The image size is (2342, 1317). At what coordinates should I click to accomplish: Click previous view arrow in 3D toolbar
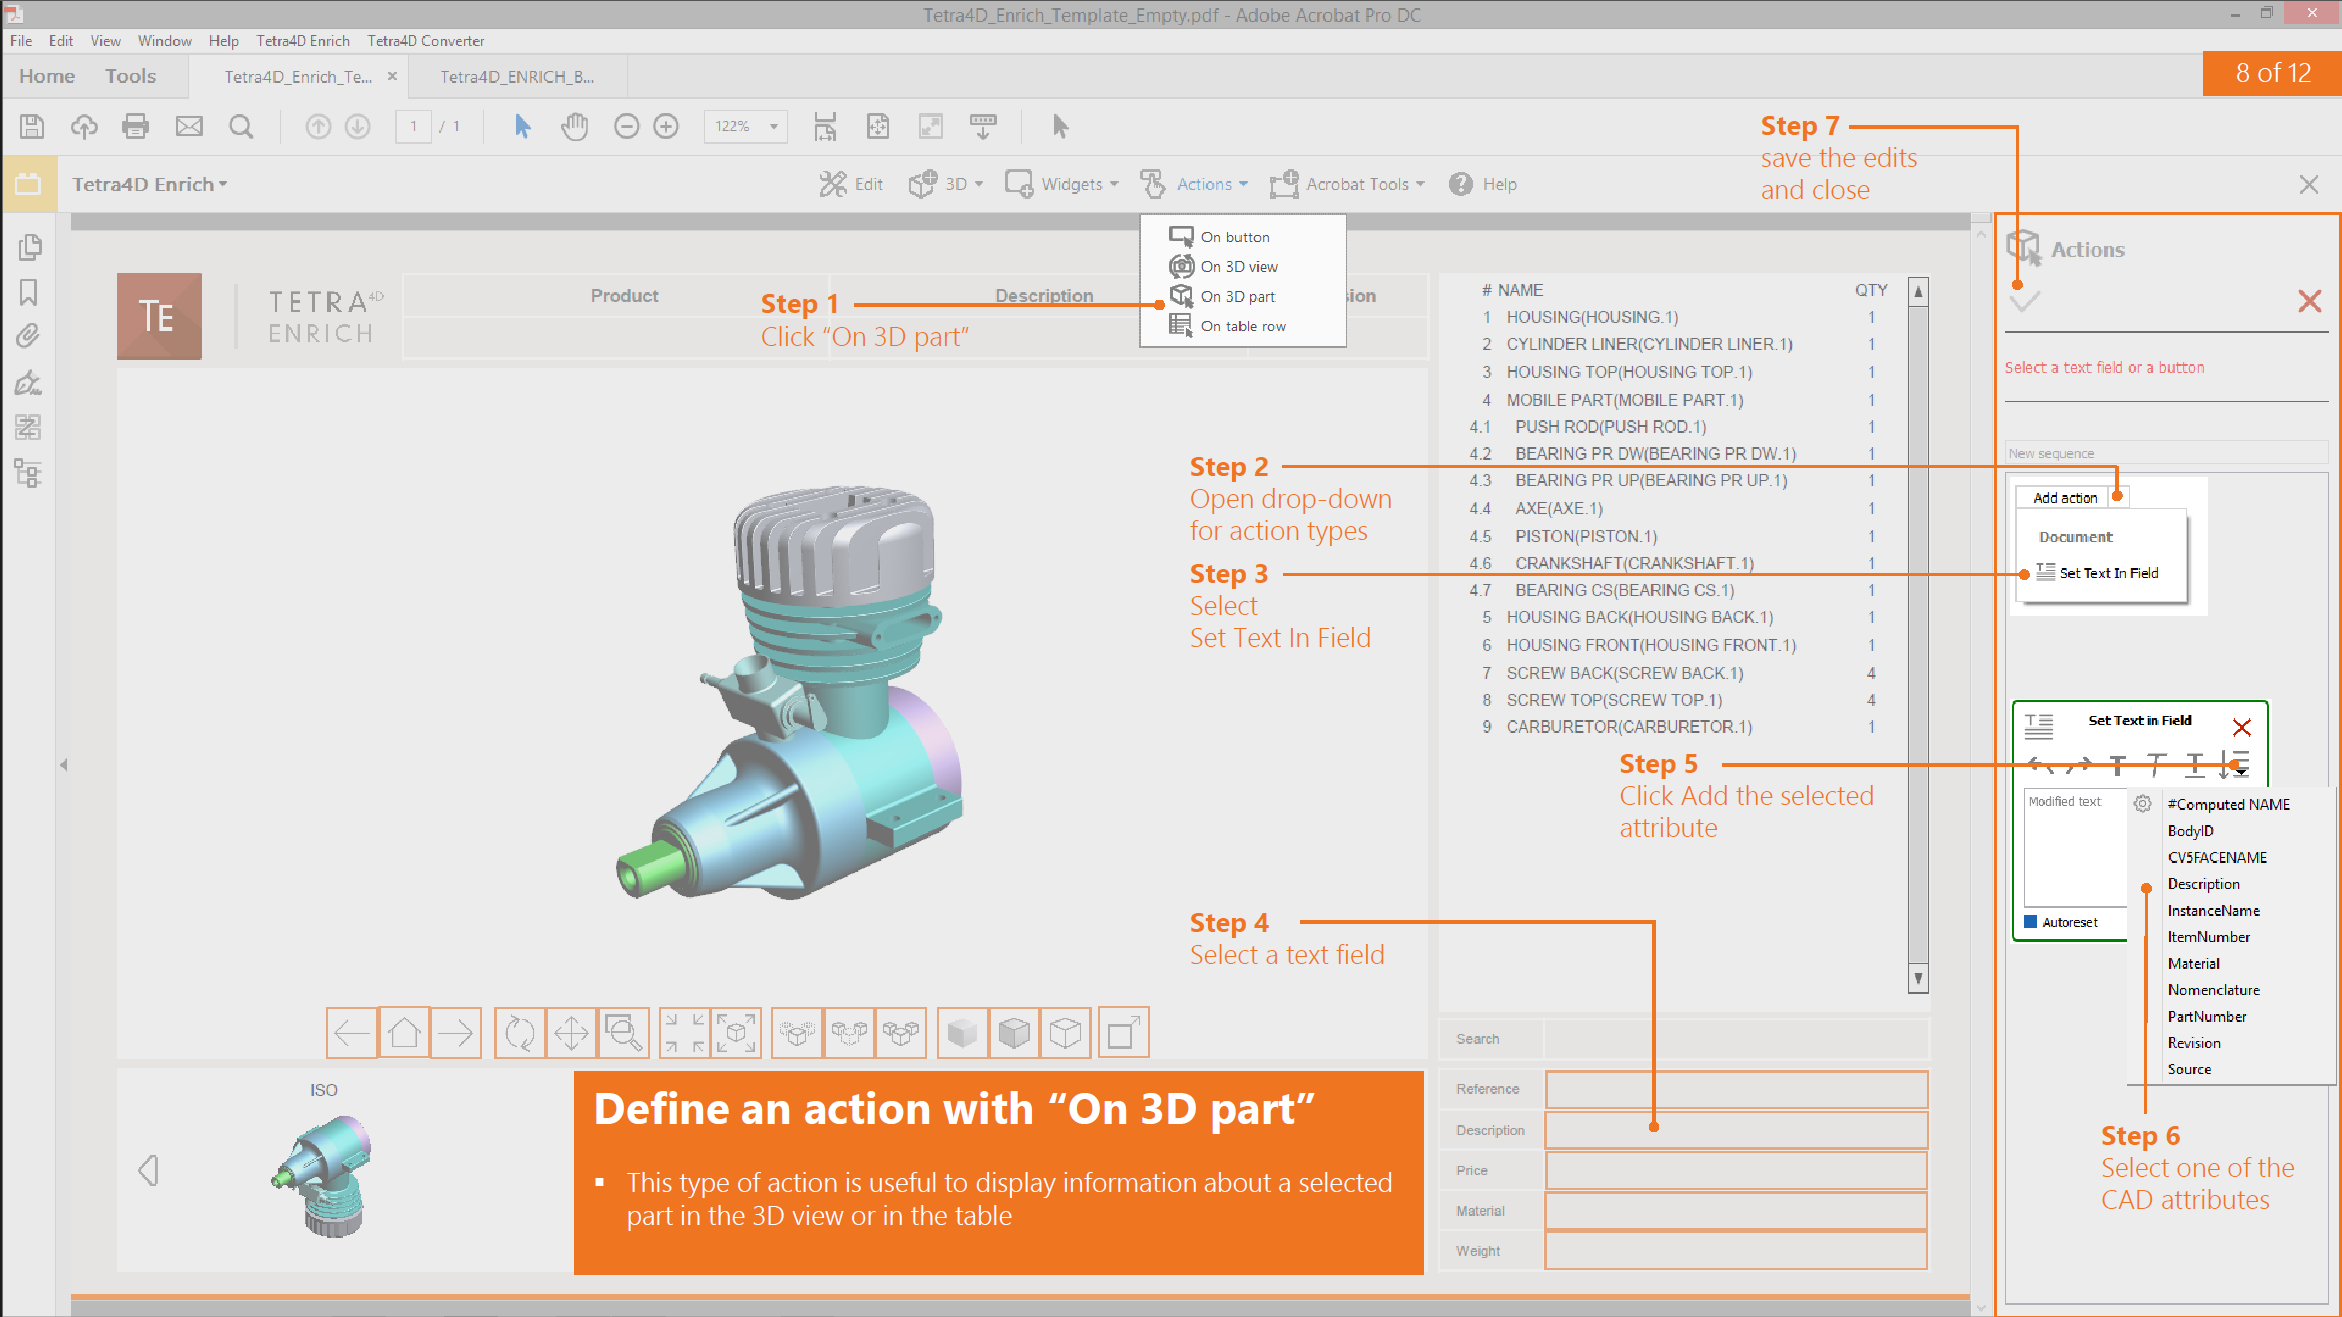tap(352, 1032)
